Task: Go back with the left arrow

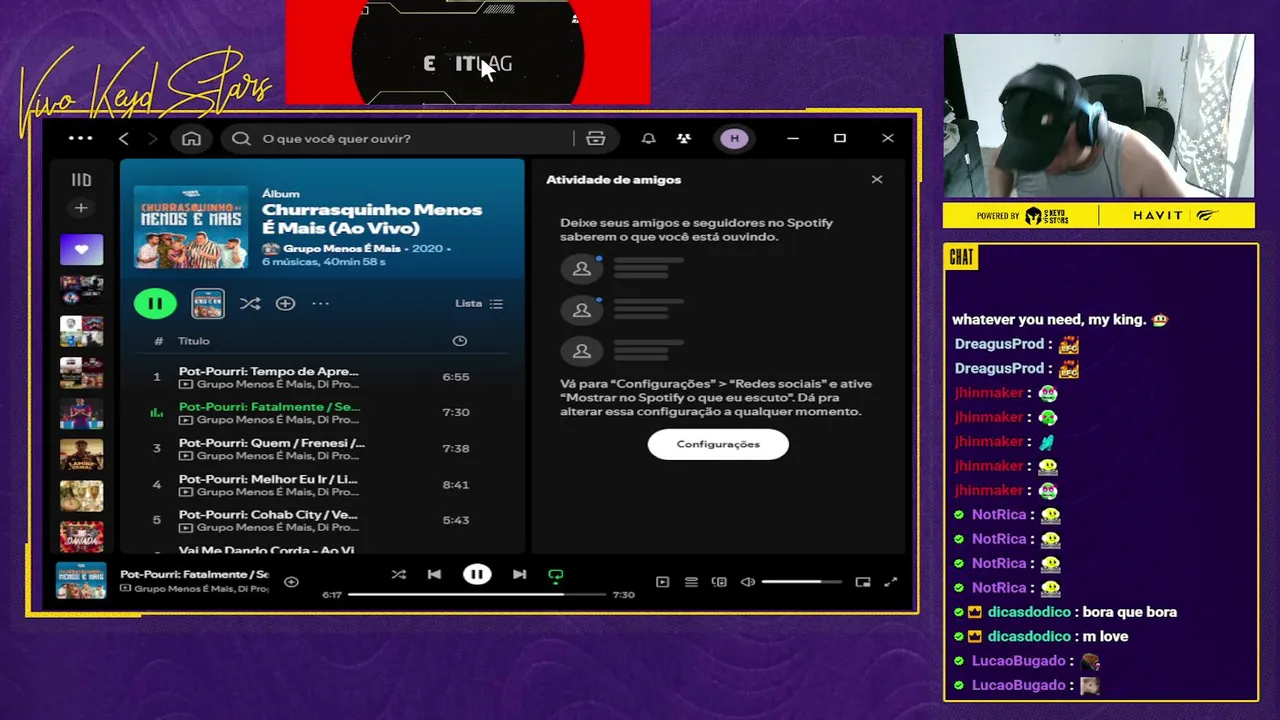Action: (x=124, y=138)
